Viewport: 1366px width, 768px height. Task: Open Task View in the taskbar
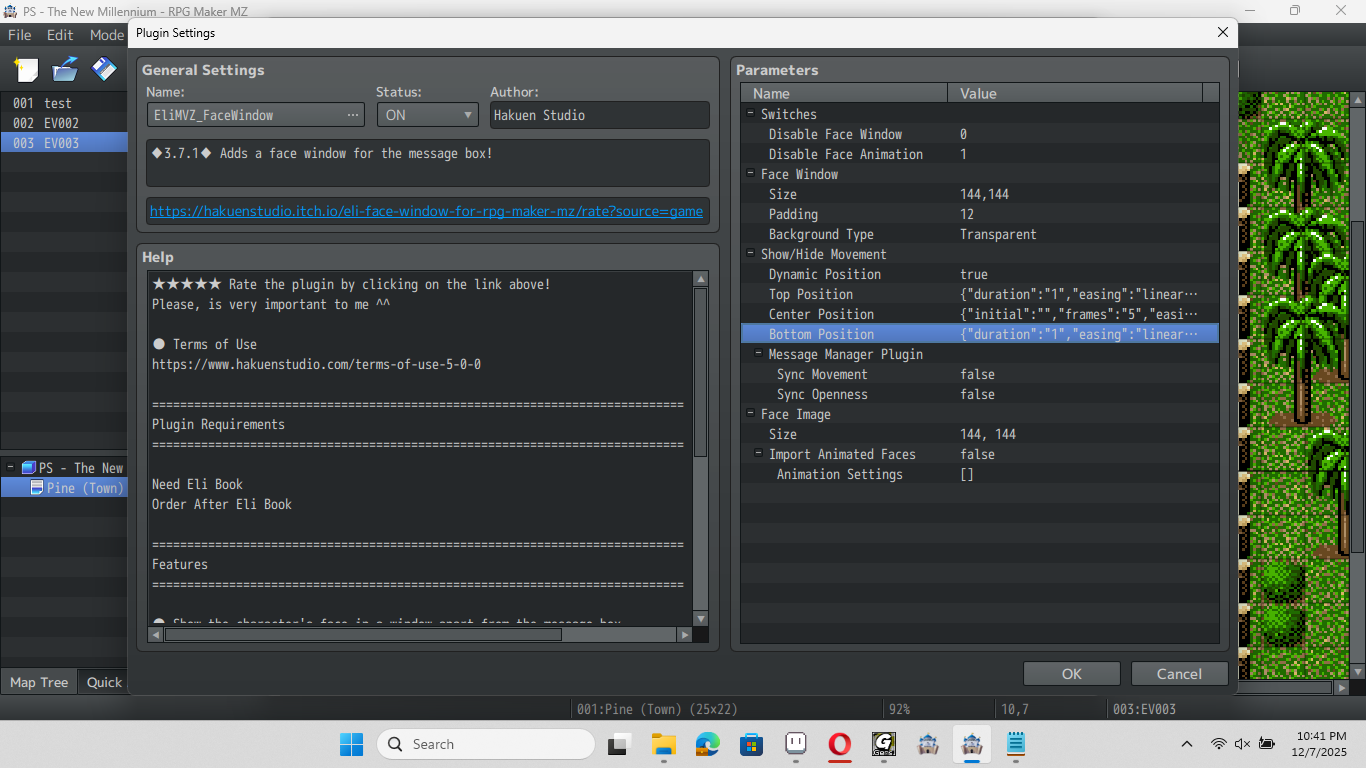[619, 744]
